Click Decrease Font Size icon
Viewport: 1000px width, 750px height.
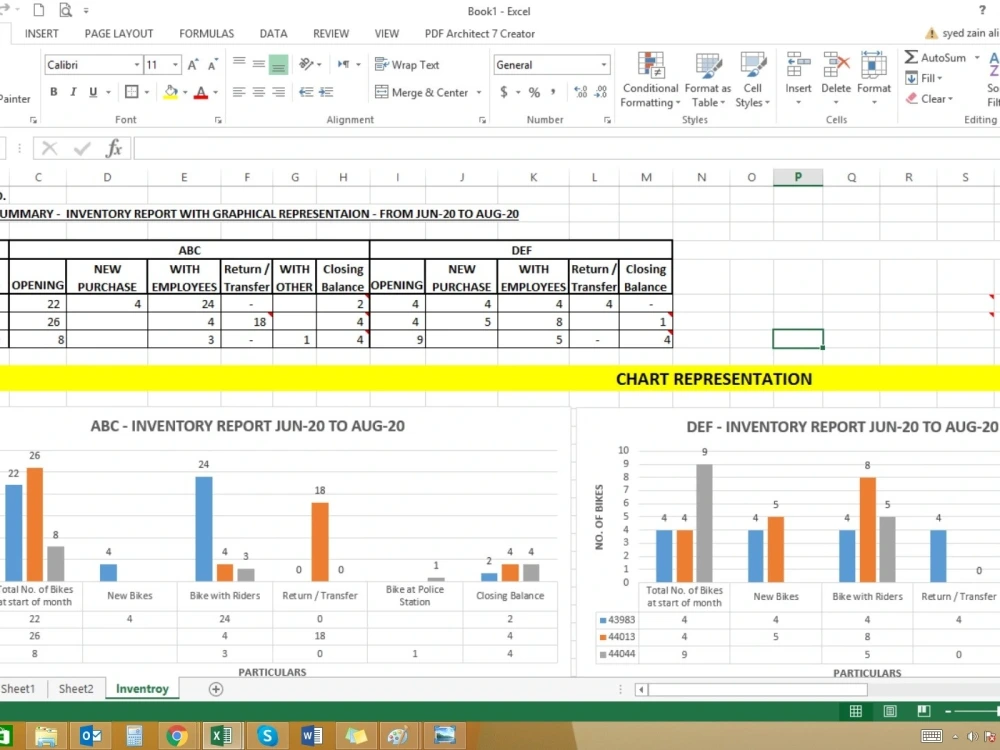click(x=212, y=64)
